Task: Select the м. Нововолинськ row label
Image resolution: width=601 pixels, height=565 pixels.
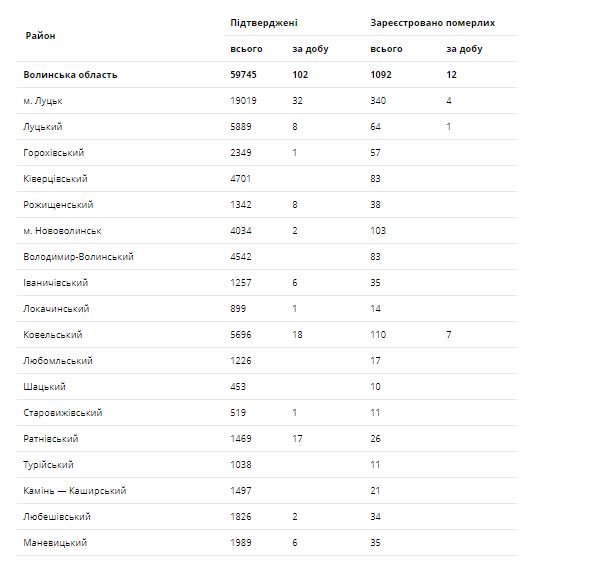Action: 62,231
